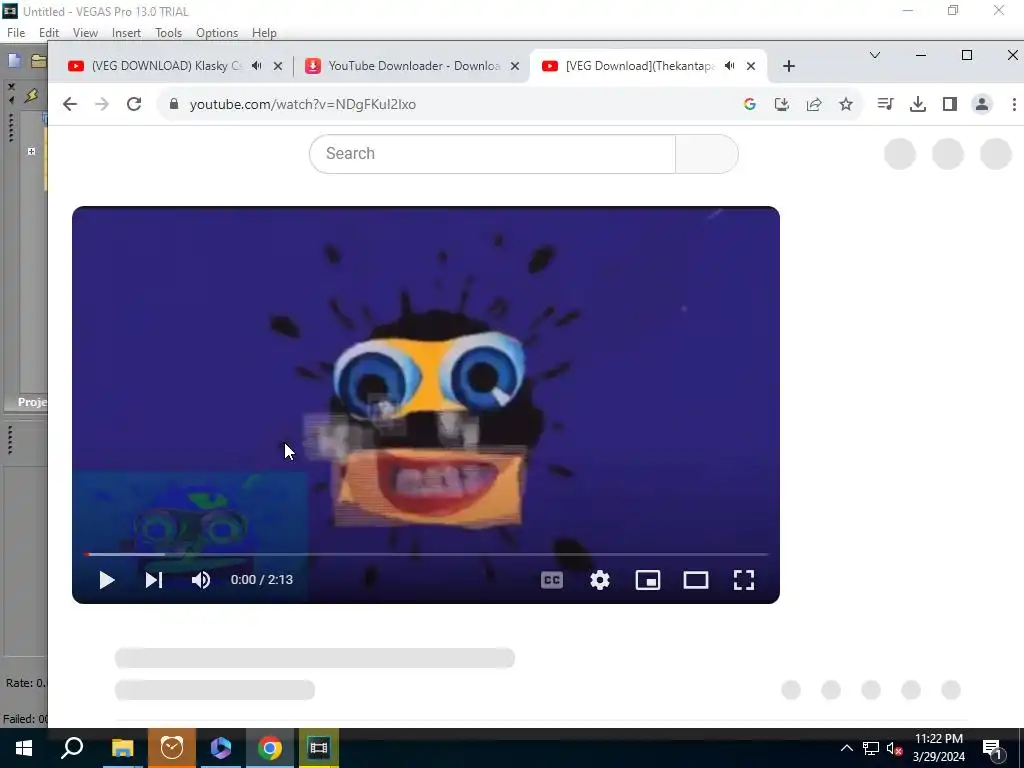The height and width of the screenshot is (768, 1024).
Task: Open VEGAS Pro Options menu
Action: click(x=217, y=33)
